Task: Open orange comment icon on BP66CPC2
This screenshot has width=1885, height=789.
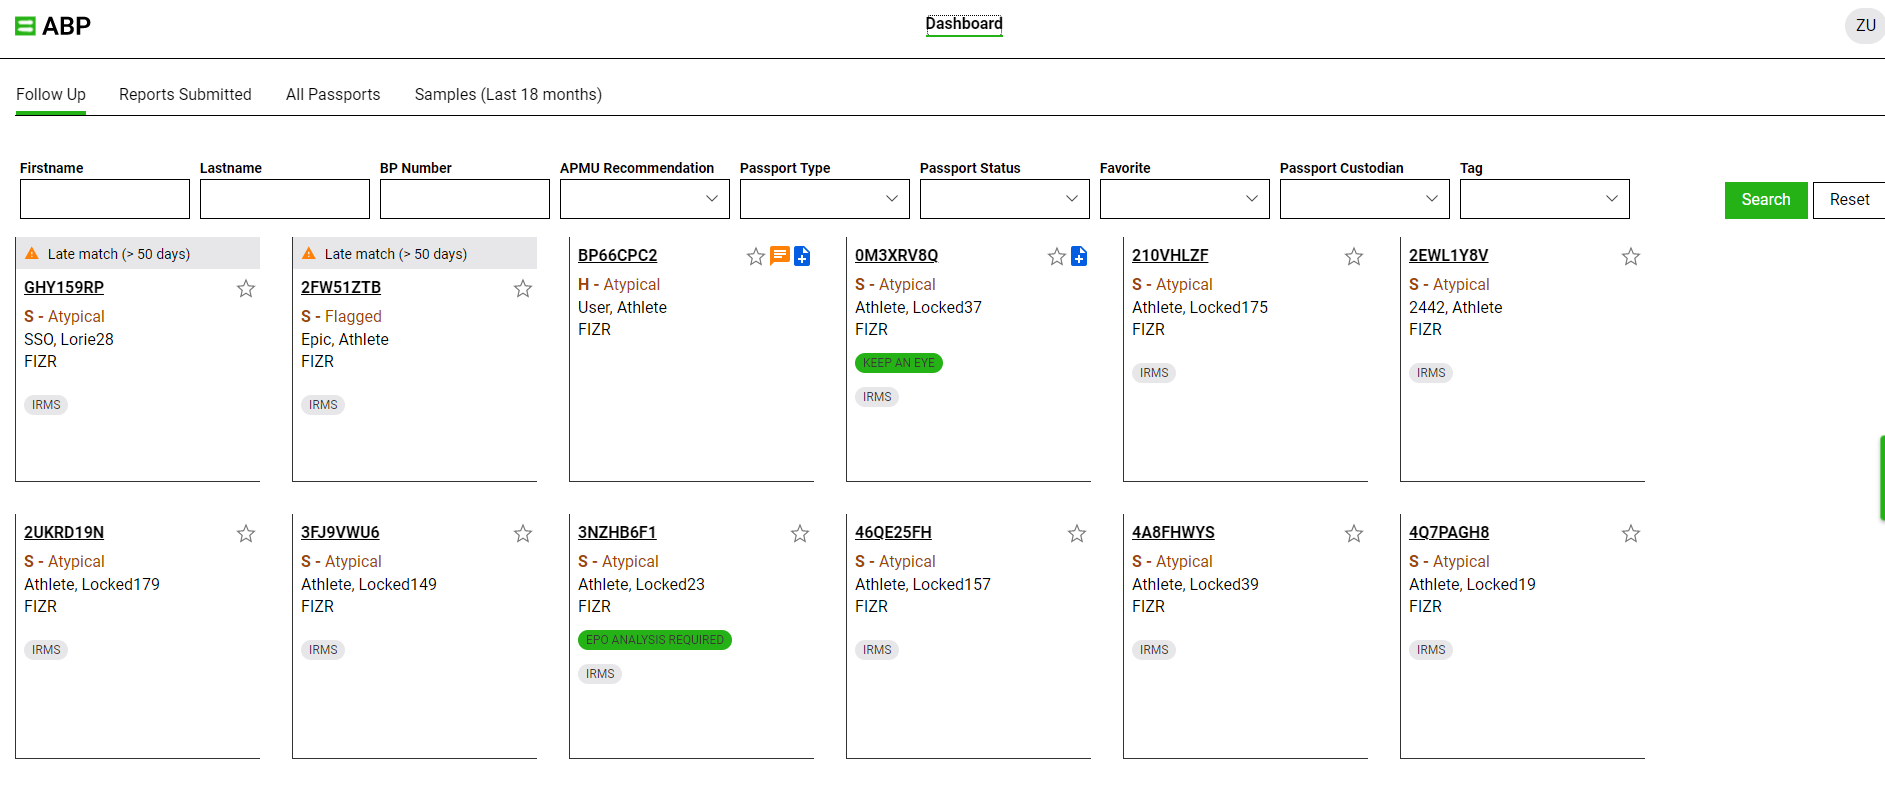Action: click(x=780, y=256)
